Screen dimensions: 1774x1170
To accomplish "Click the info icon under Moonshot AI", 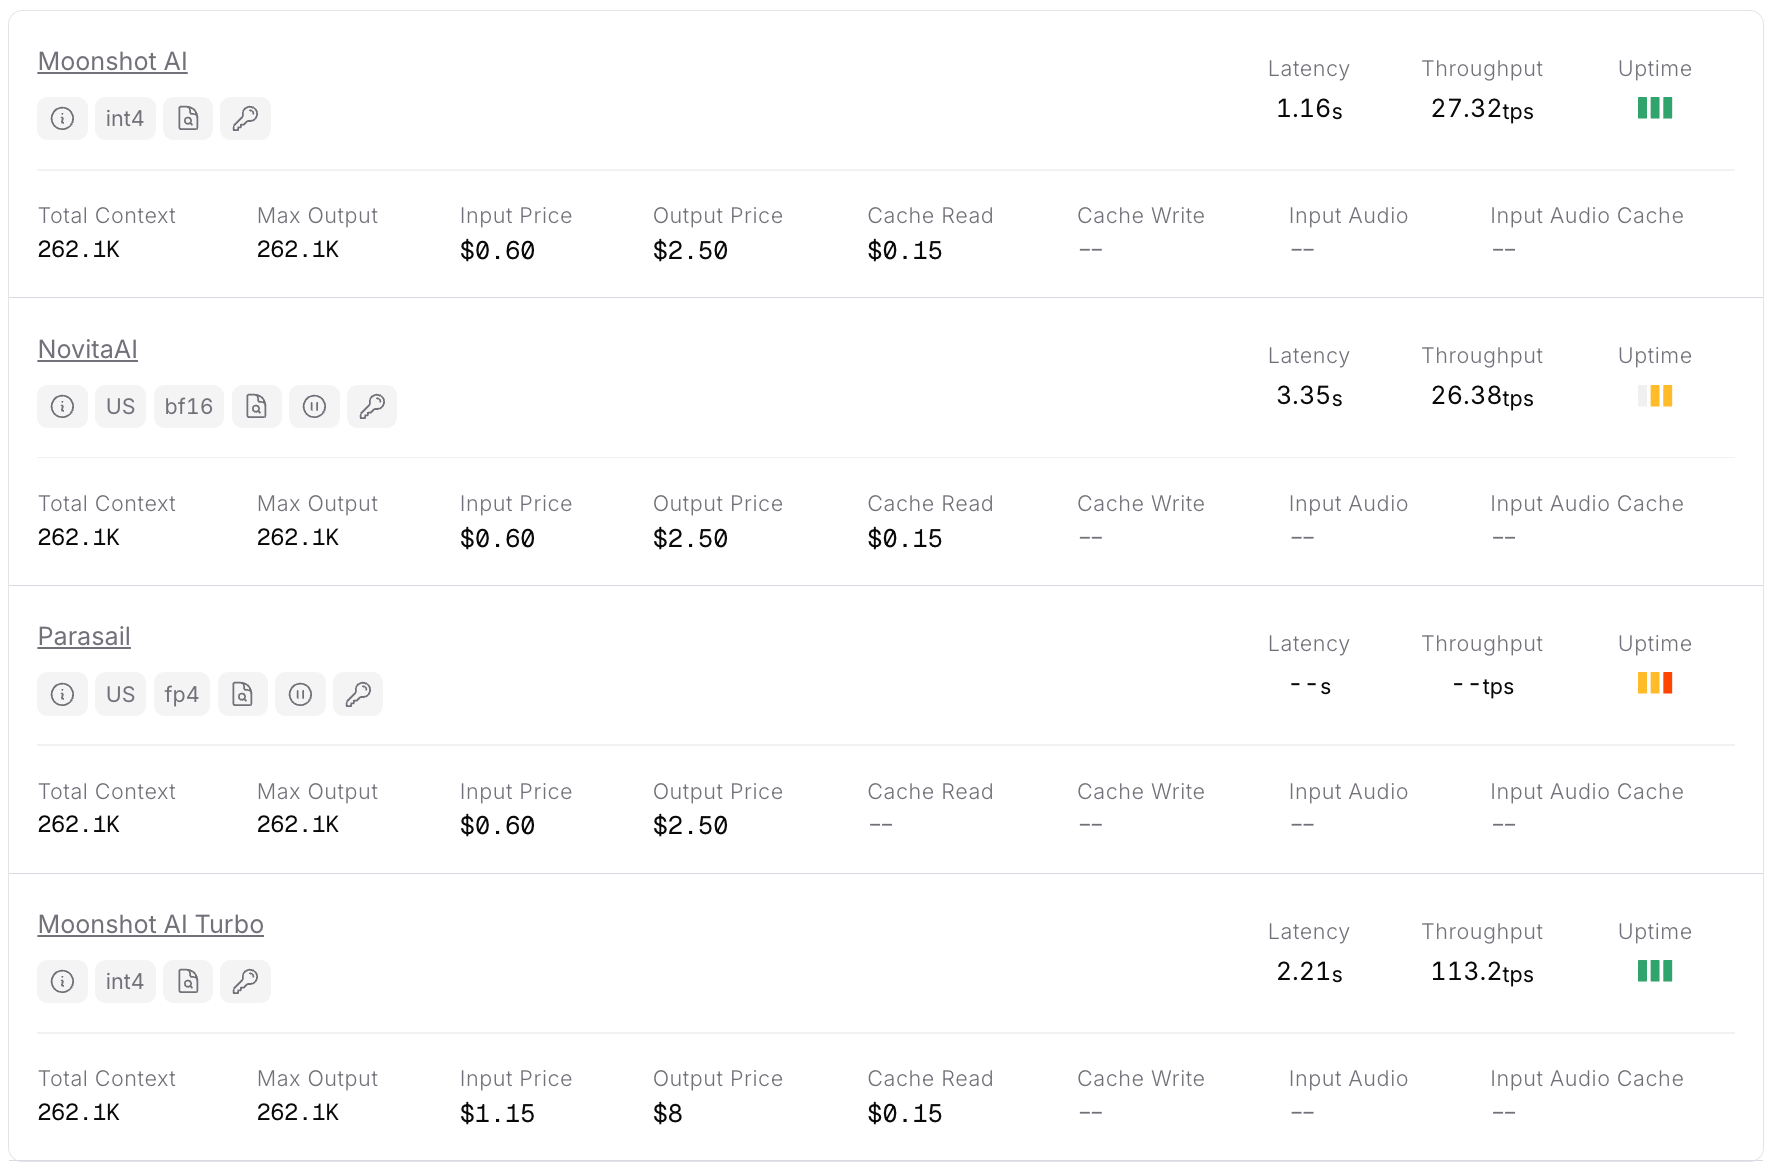I will pos(62,119).
